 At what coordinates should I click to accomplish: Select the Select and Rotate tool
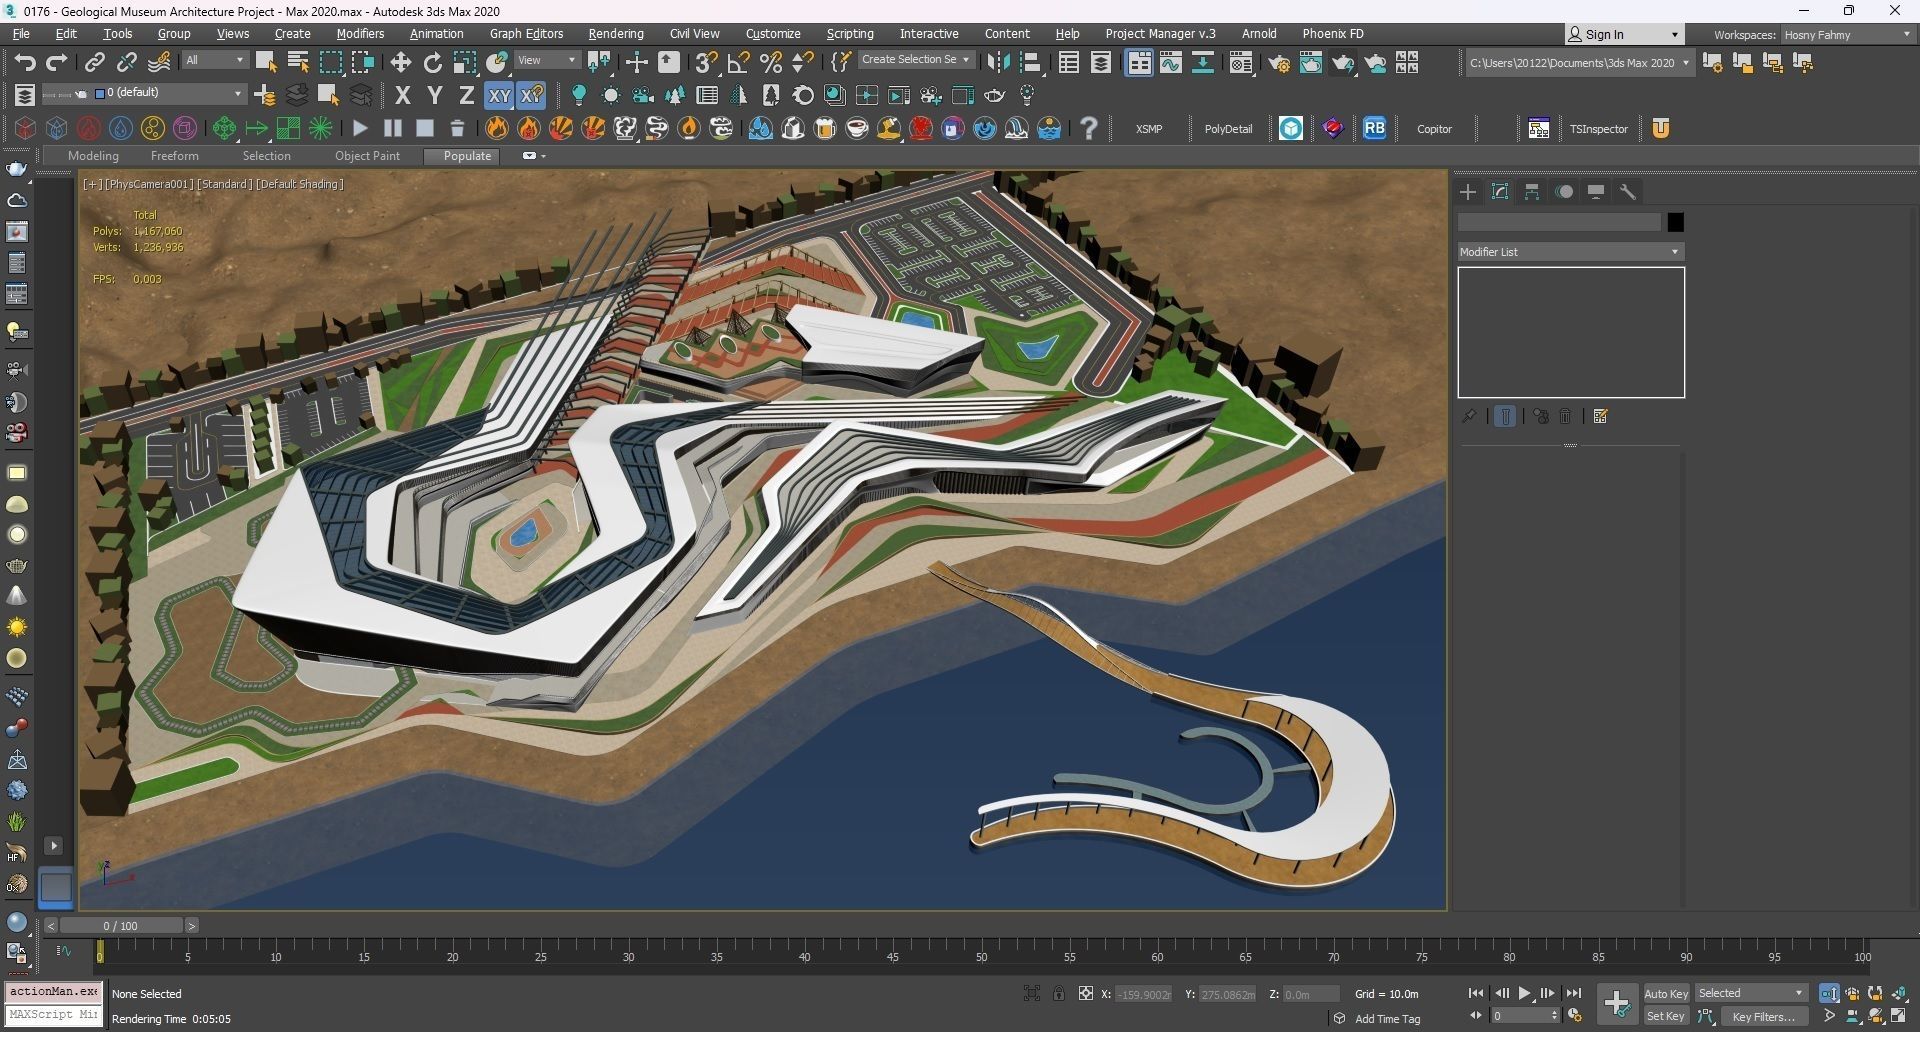(432, 63)
